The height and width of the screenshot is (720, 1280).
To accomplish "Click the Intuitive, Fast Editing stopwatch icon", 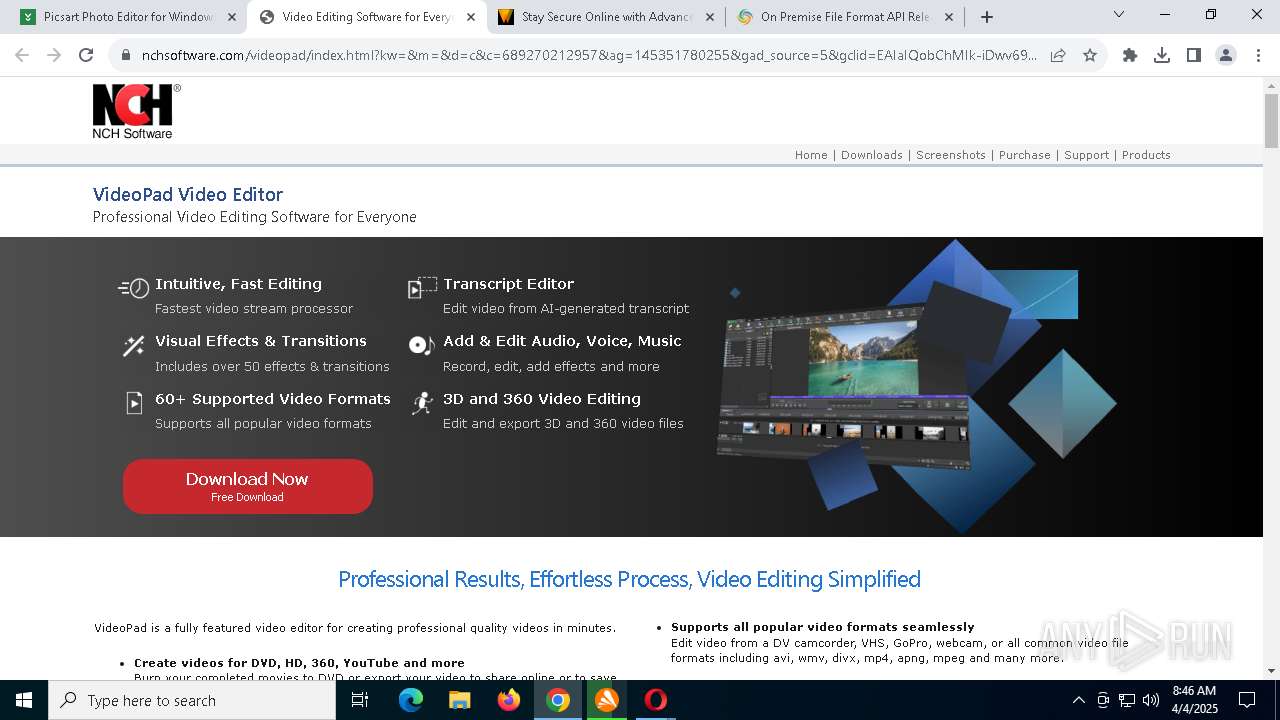I will [133, 288].
